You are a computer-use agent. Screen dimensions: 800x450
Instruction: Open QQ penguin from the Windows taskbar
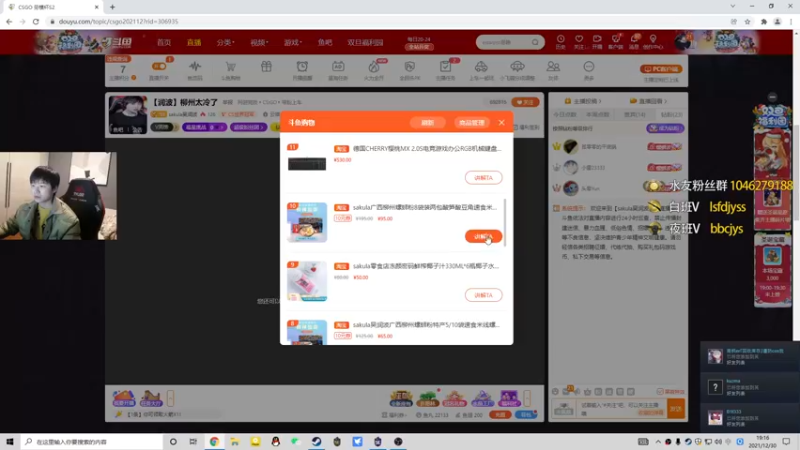pyautogui.click(x=276, y=442)
